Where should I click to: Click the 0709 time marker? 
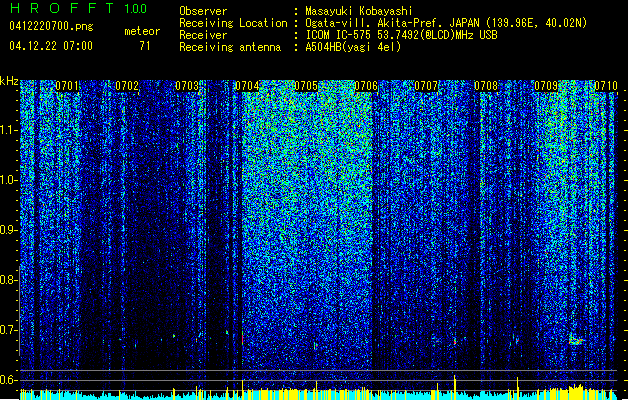click(x=546, y=86)
